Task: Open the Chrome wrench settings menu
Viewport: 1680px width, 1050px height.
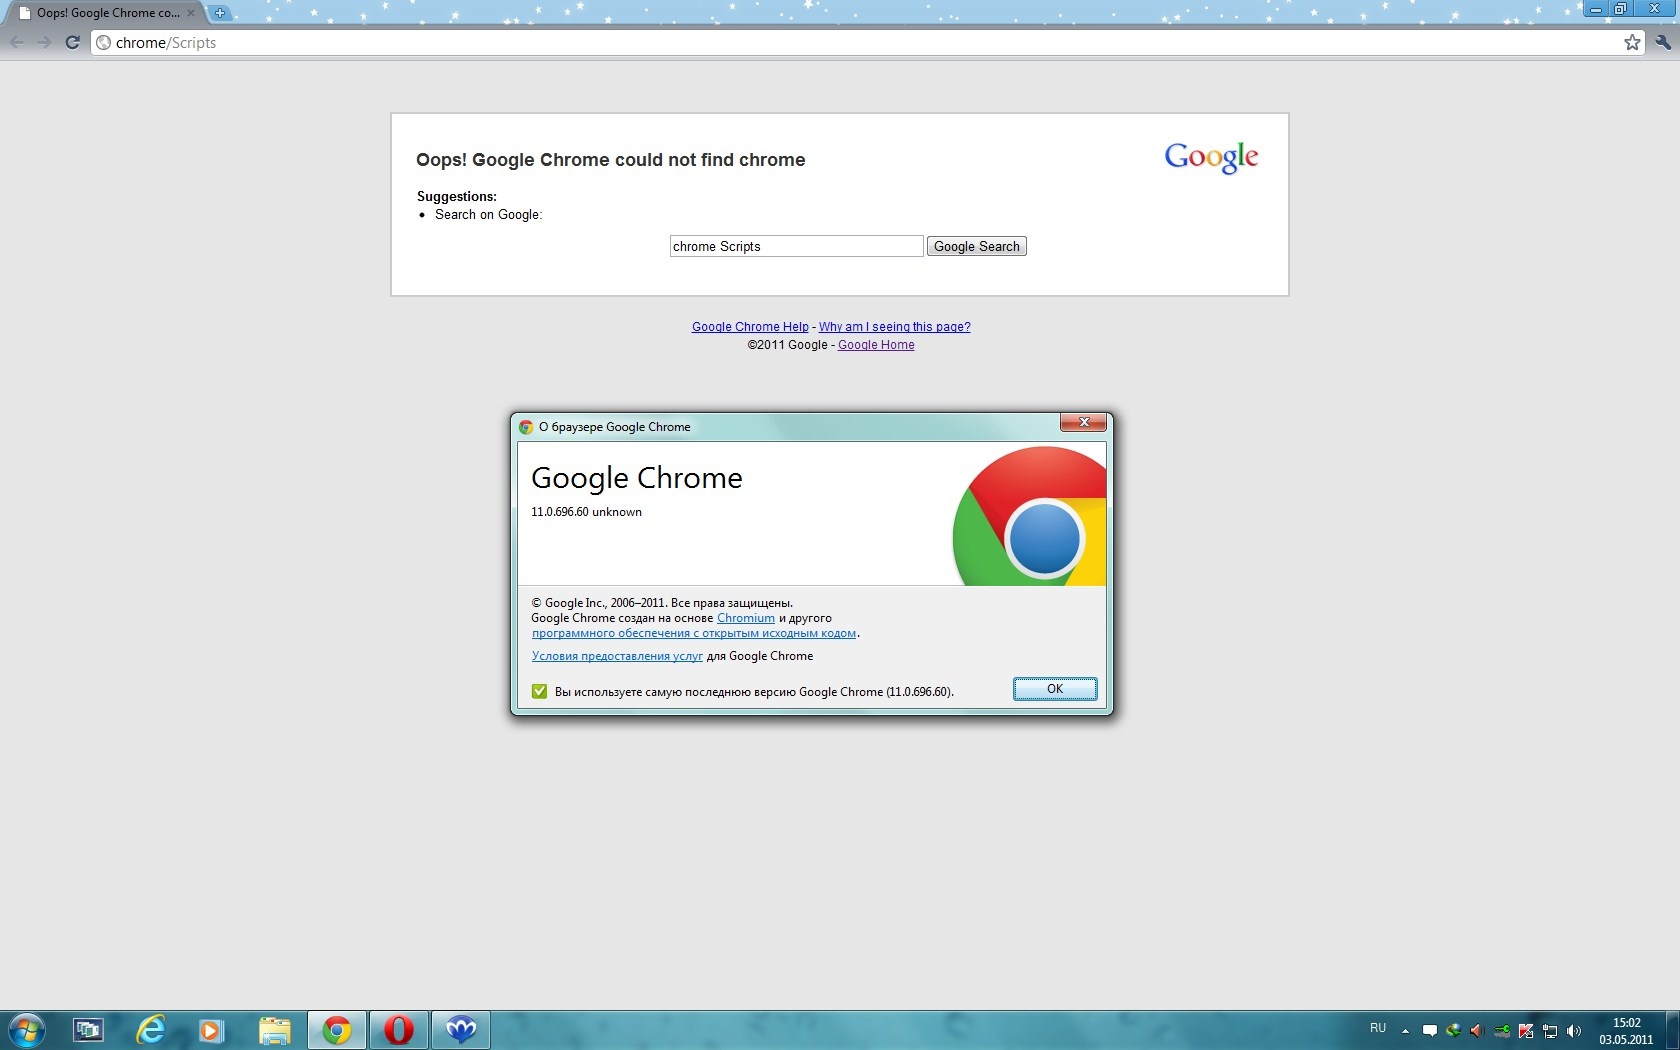Action: click(1662, 42)
